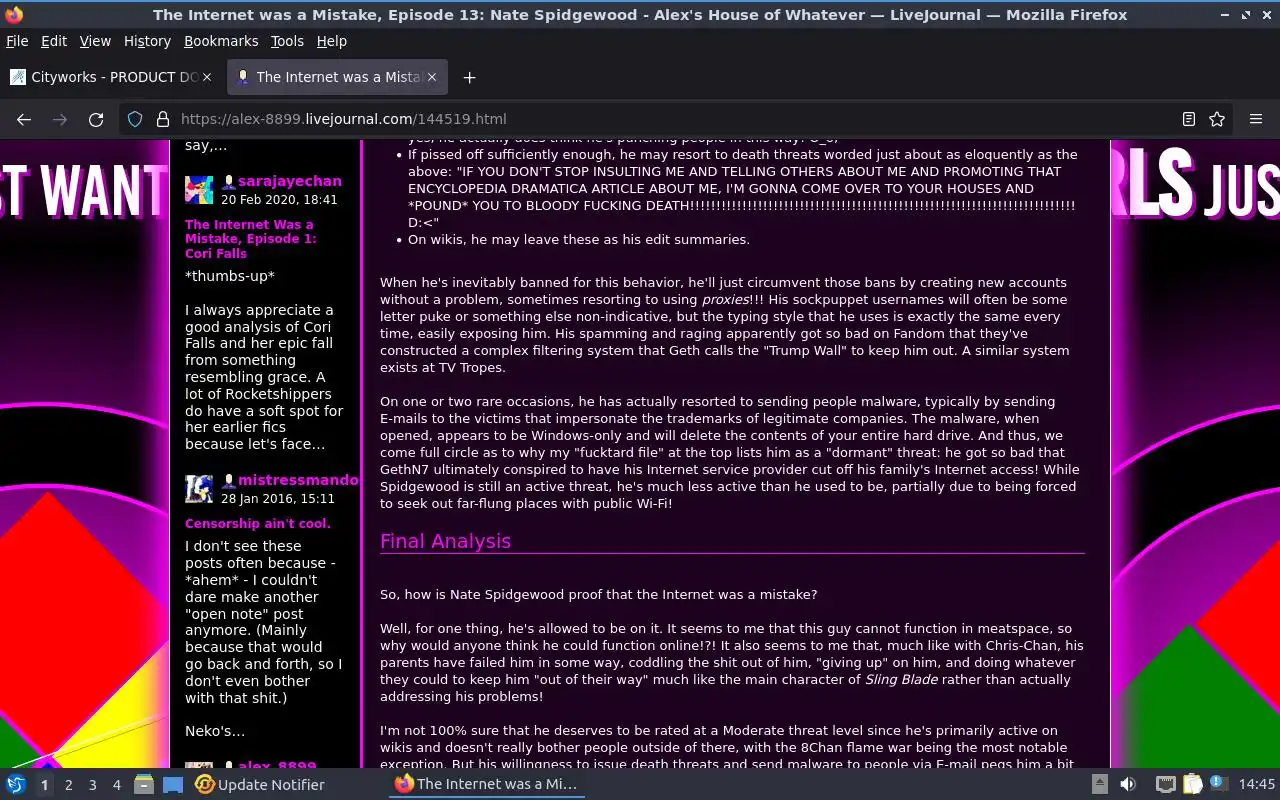Open file manager icon in taskbar
The width and height of the screenshot is (1280, 800).
tap(144, 785)
